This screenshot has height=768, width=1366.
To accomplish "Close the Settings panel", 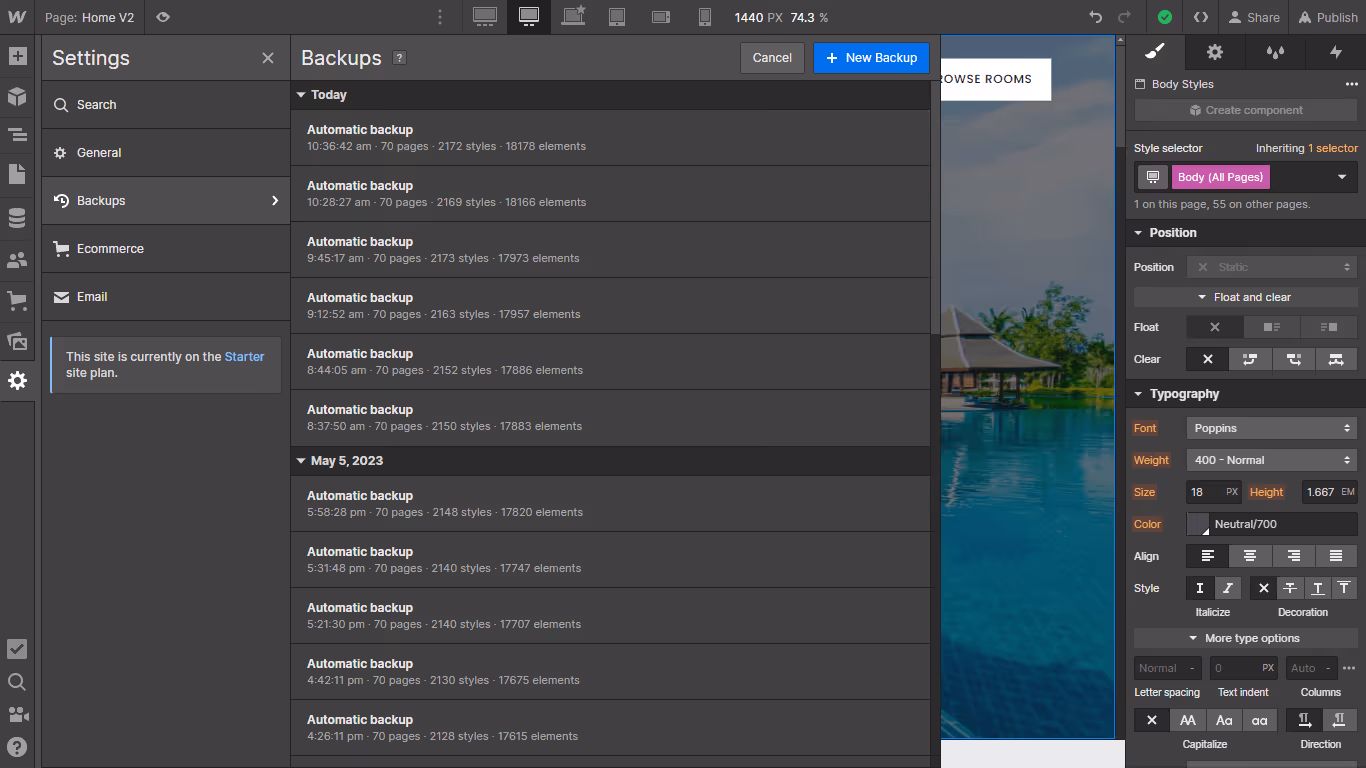I will 268,58.
